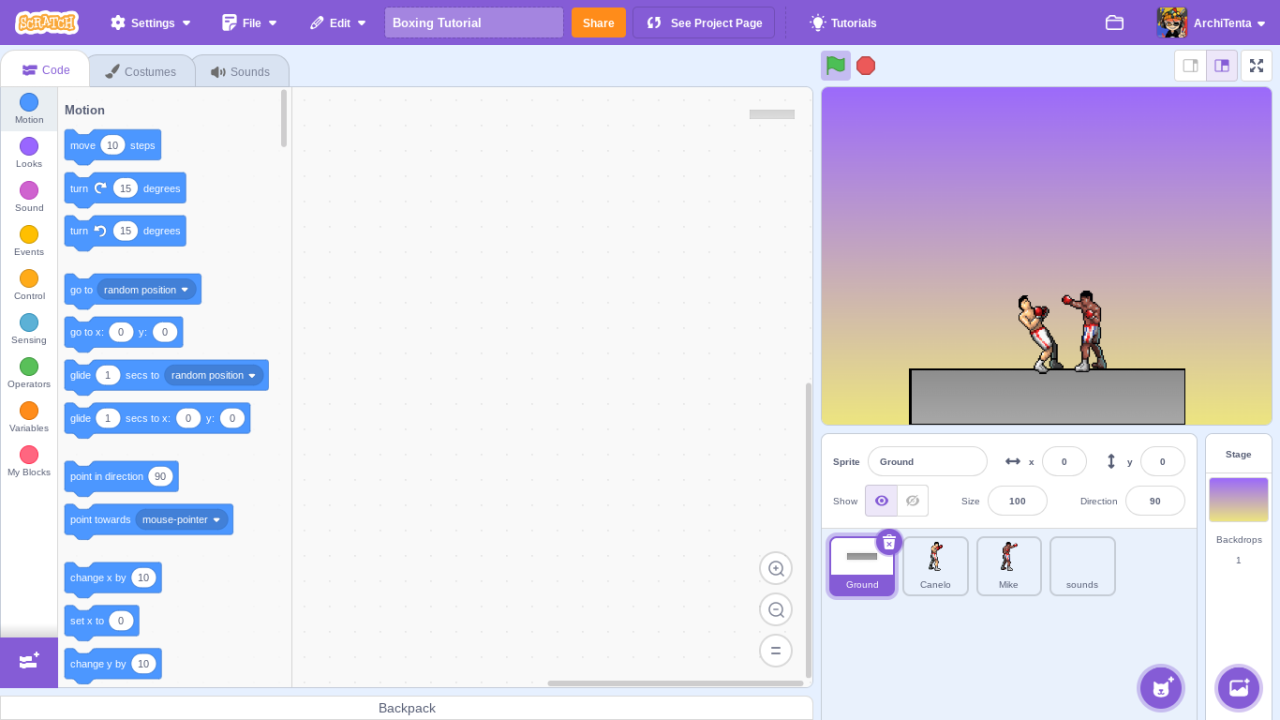Viewport: 1280px width, 720px height.
Task: Click the 'change x by 10' block
Action: 113,578
